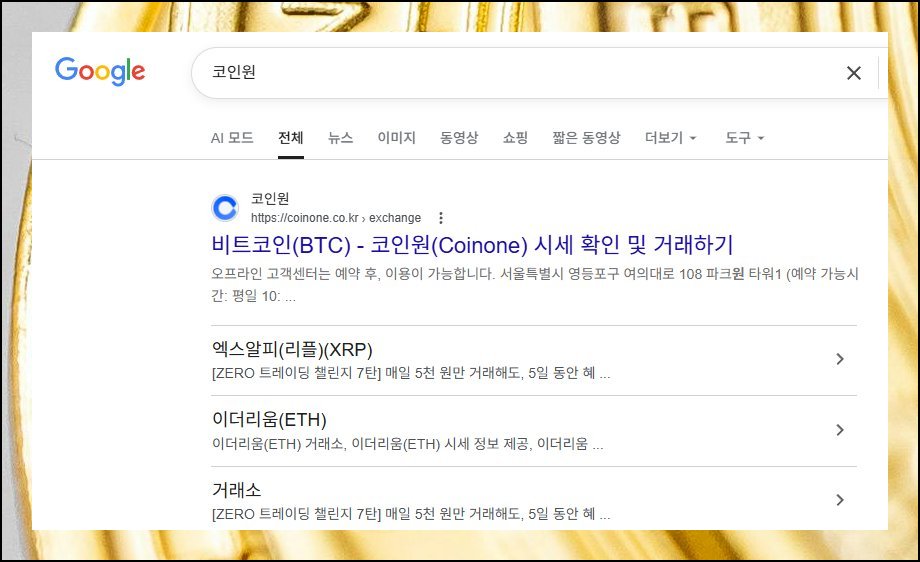920x562 pixels.
Task: Open the 이더리움(ETH) sitelink
Action: click(x=269, y=419)
